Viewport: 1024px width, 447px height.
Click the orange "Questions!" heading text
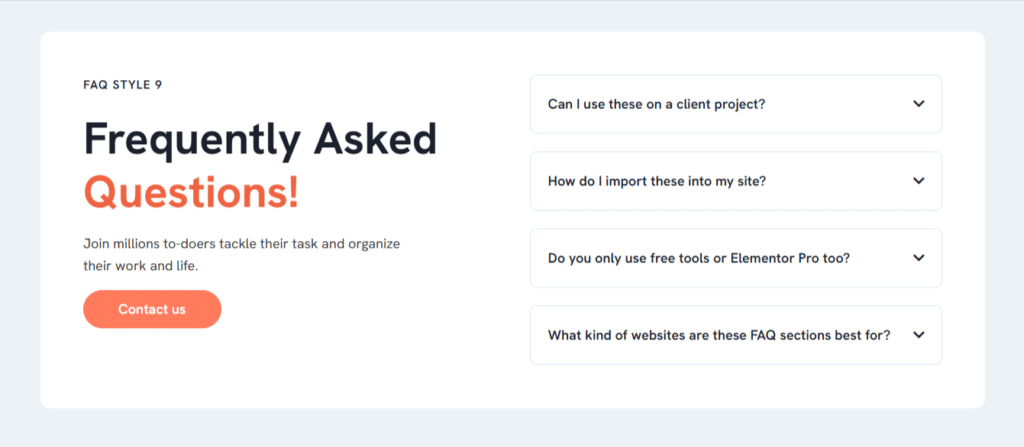point(191,191)
